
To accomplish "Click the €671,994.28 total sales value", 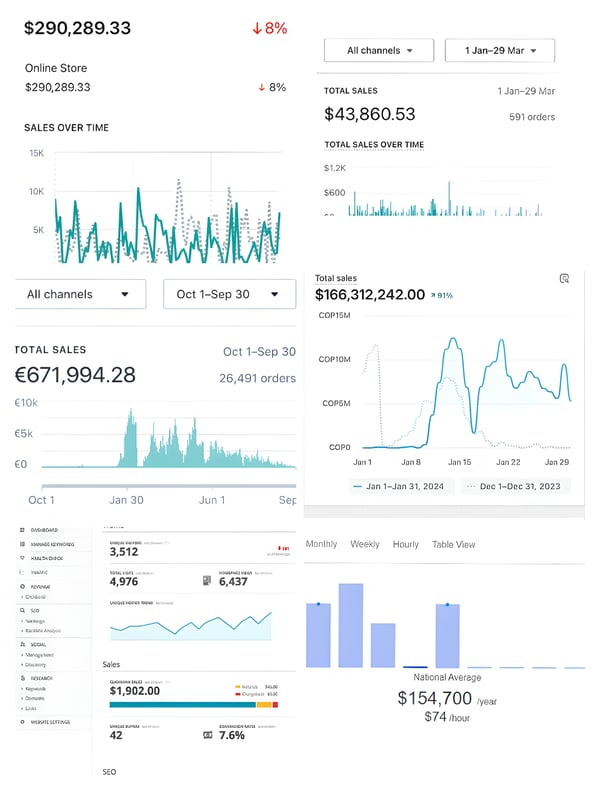I will coord(75,375).
